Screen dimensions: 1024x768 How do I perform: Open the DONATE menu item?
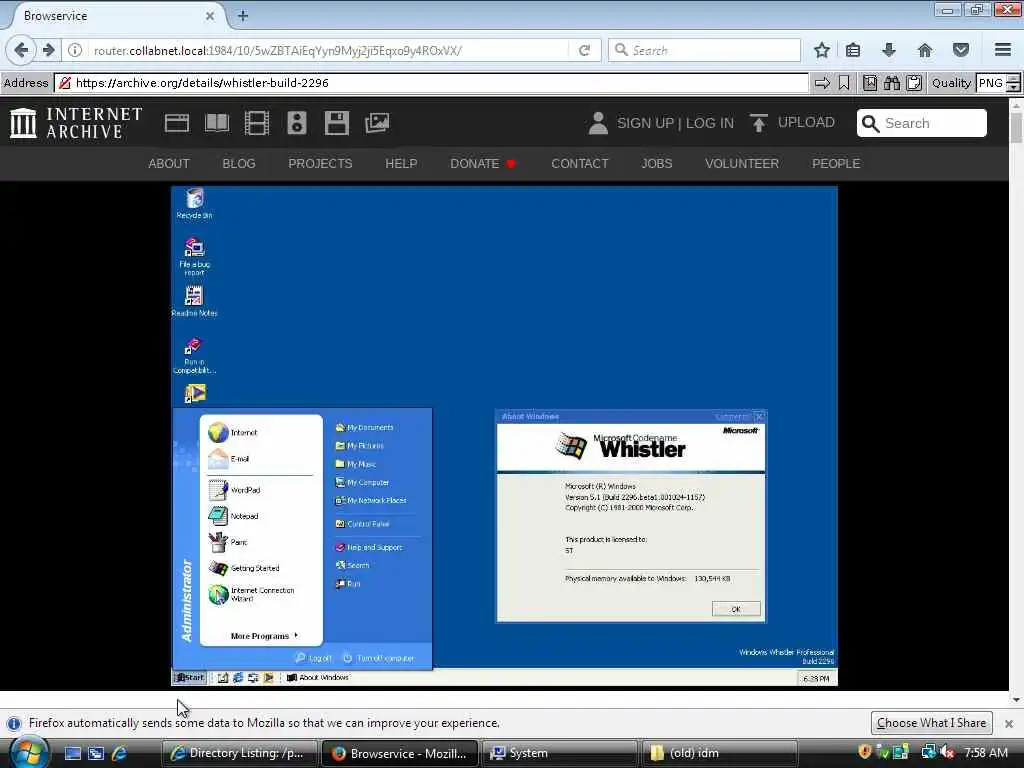point(483,163)
